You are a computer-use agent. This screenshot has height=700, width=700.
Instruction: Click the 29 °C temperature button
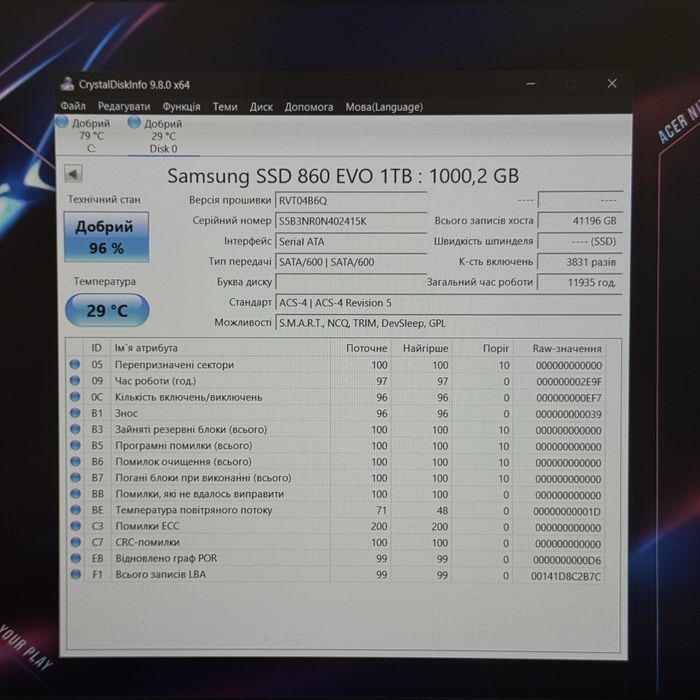(x=107, y=310)
